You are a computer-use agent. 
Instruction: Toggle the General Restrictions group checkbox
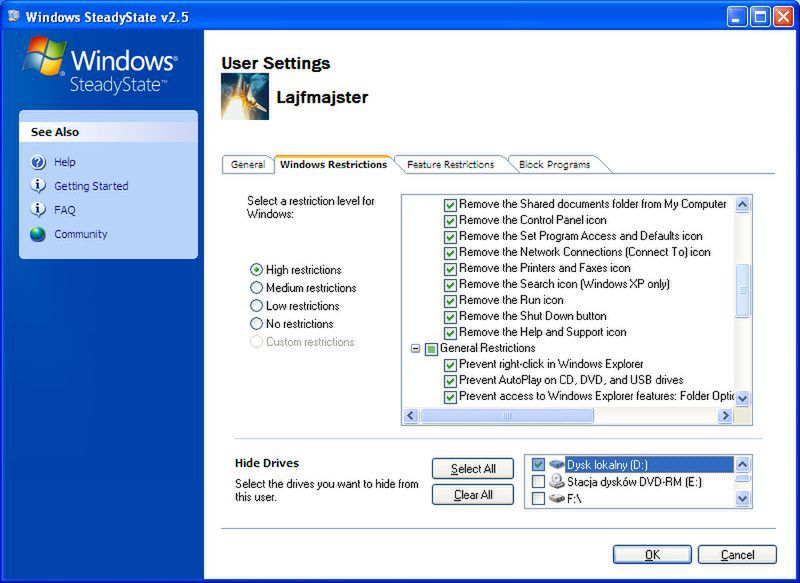tap(432, 349)
